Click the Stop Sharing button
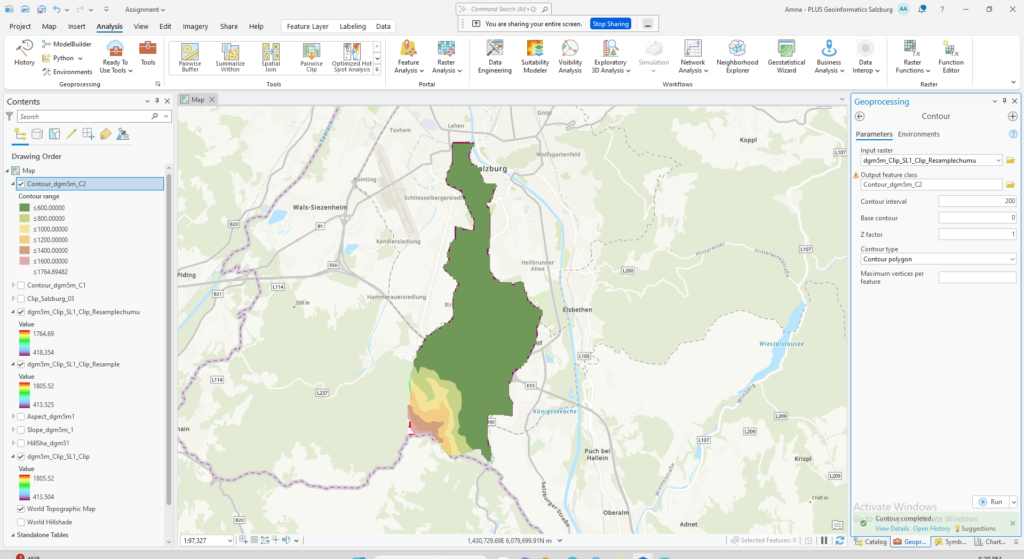This screenshot has height=559, width=1024. pyautogui.click(x=610, y=23)
